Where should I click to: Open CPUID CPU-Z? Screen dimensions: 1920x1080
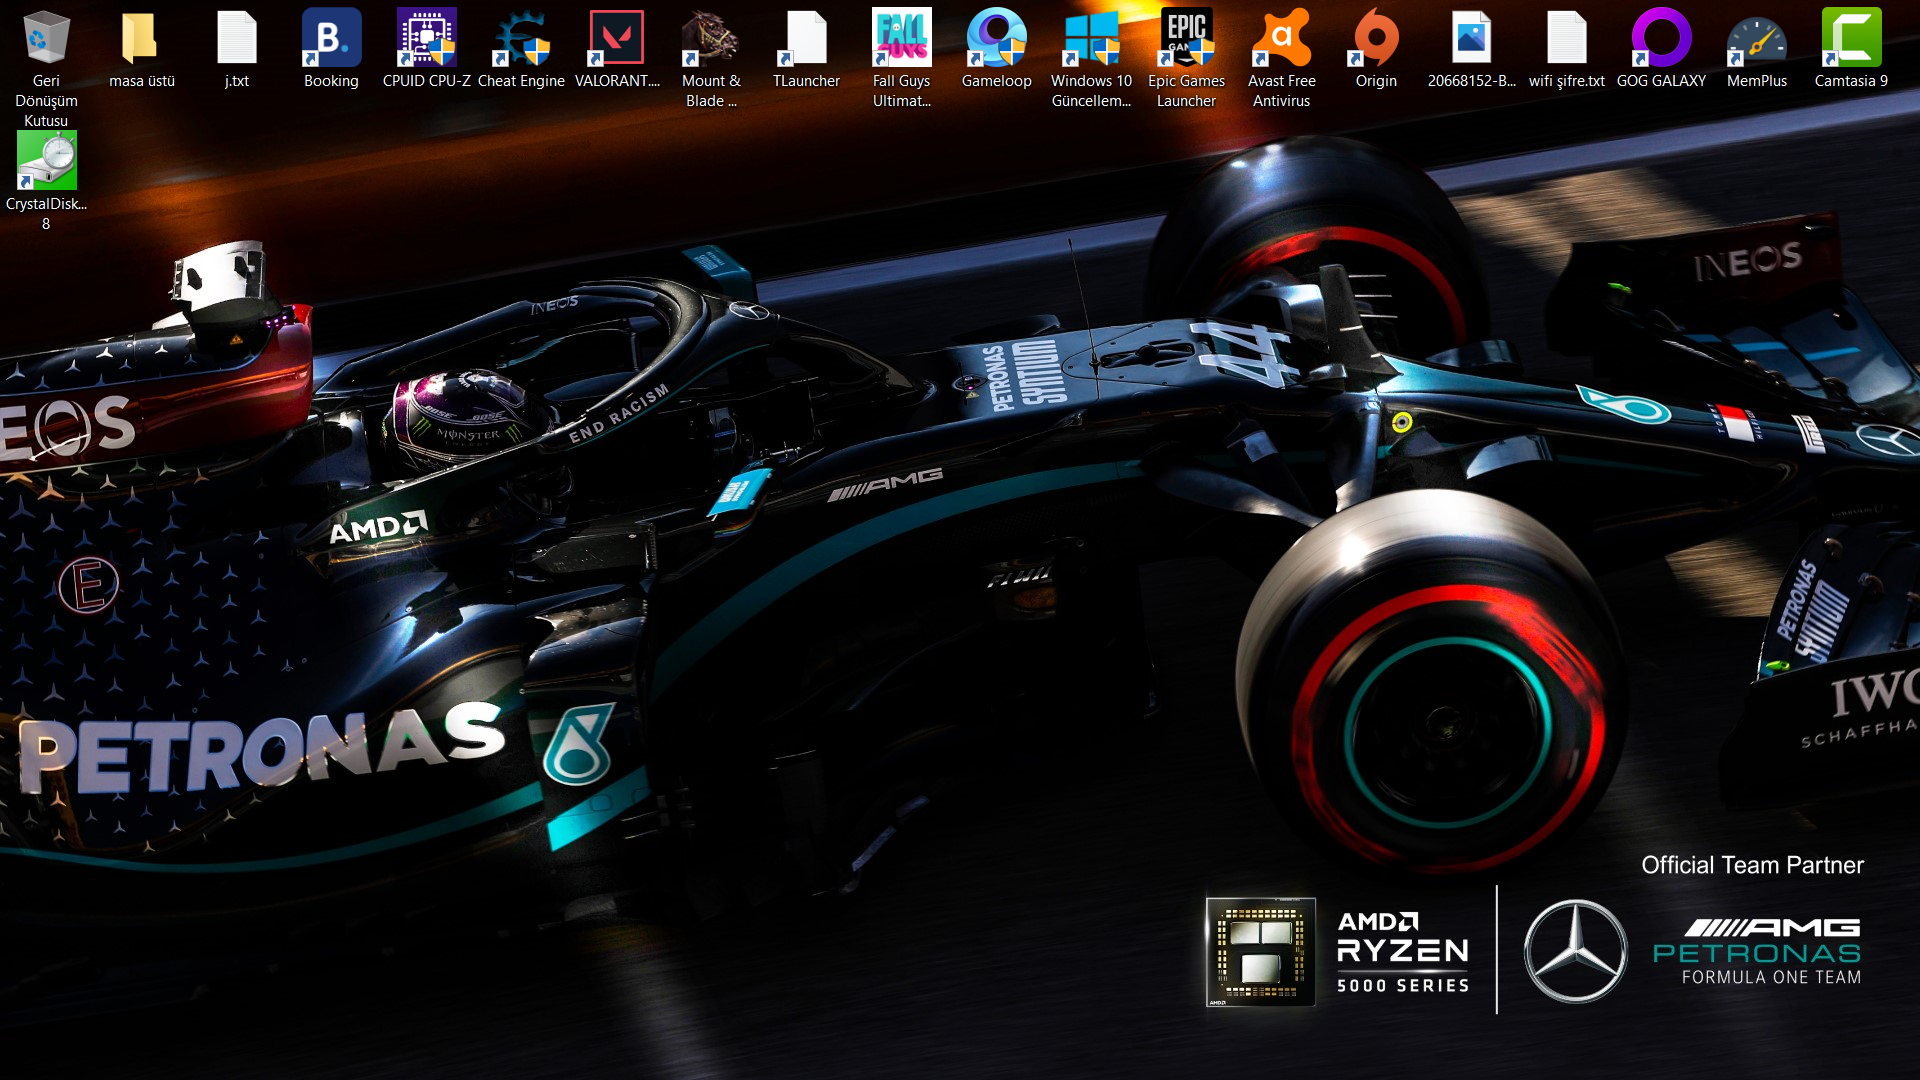[x=427, y=48]
